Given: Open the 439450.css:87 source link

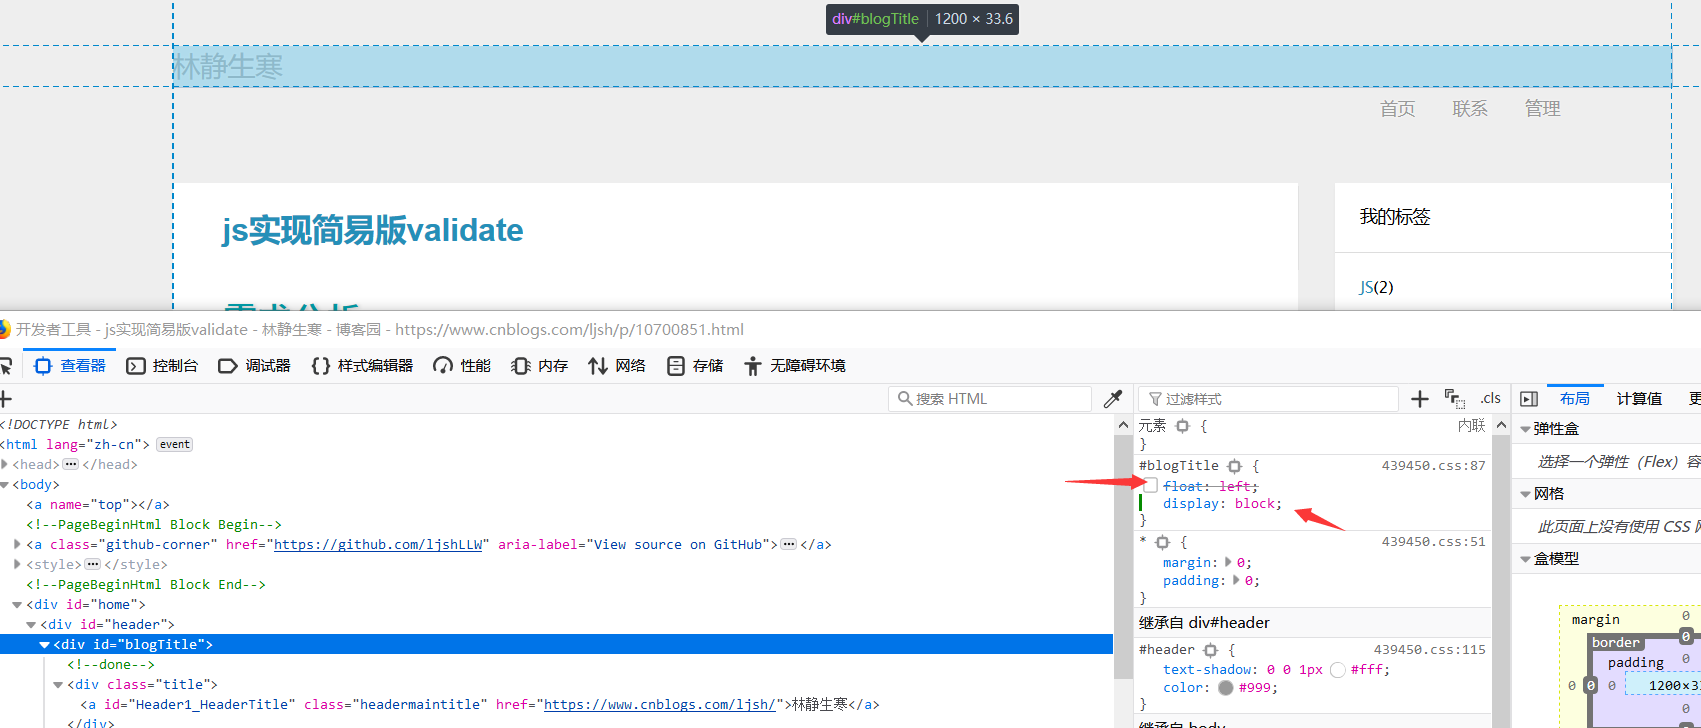Looking at the screenshot, I should (x=1433, y=466).
